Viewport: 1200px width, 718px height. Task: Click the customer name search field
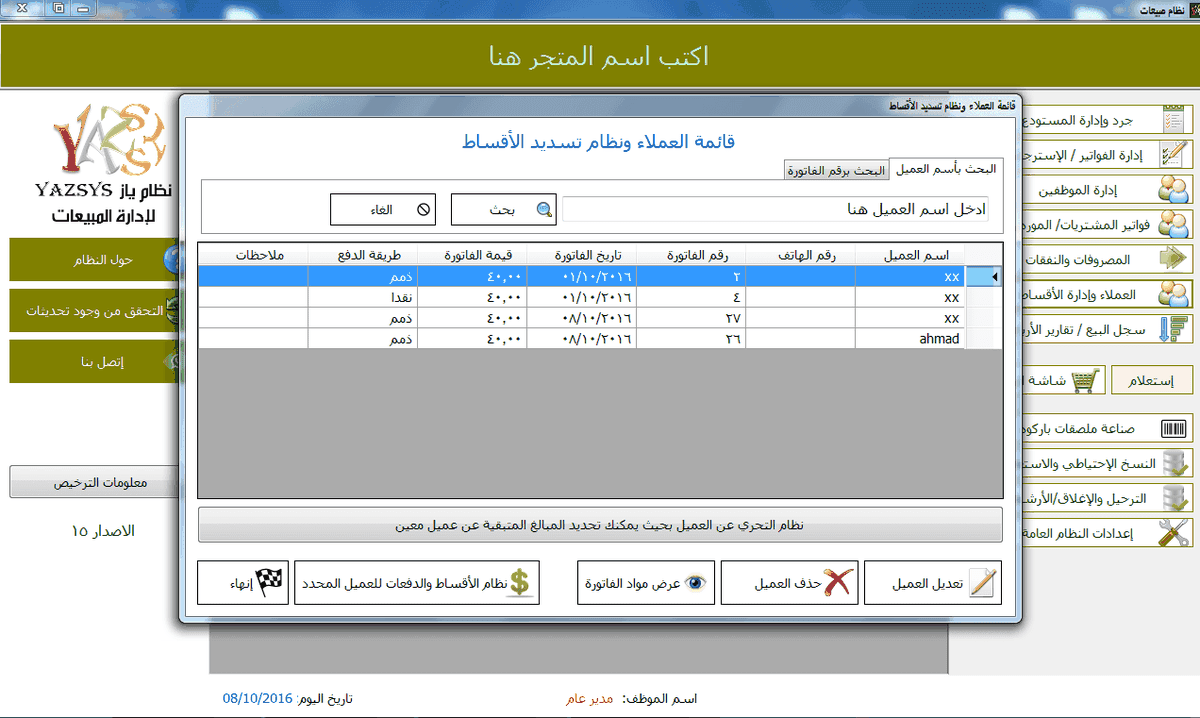tap(775, 210)
